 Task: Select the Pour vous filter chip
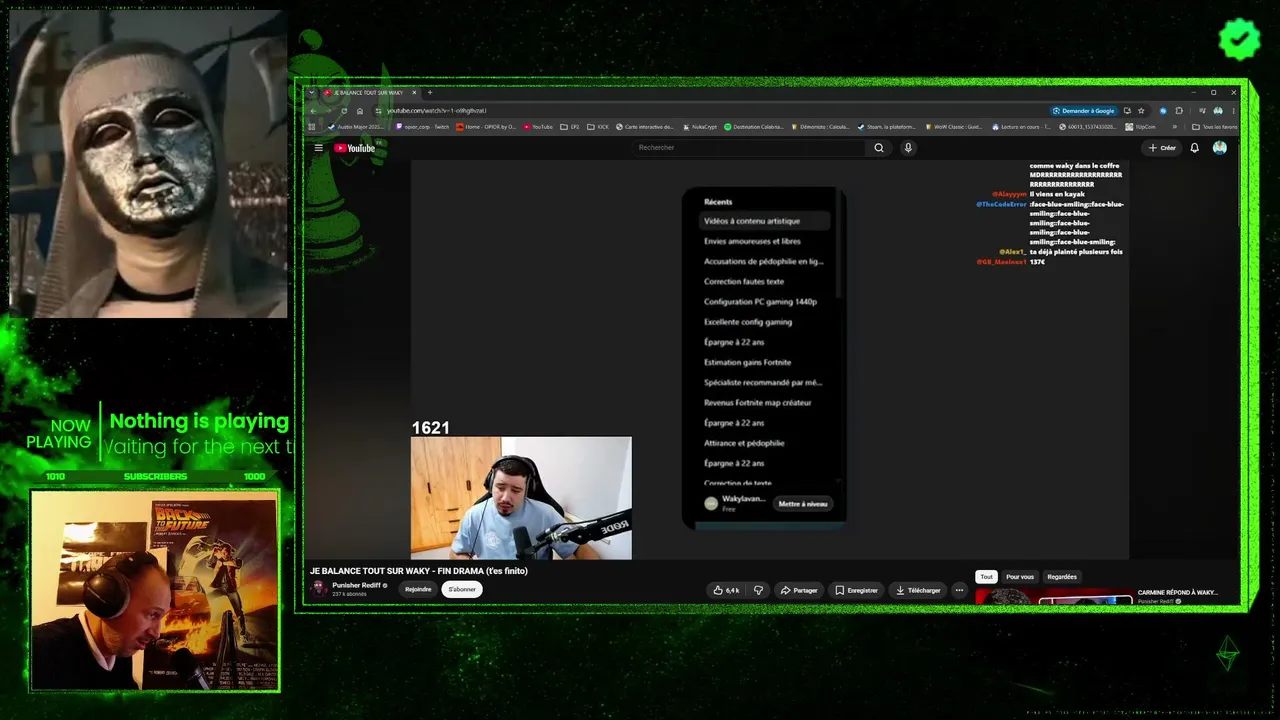point(1020,577)
